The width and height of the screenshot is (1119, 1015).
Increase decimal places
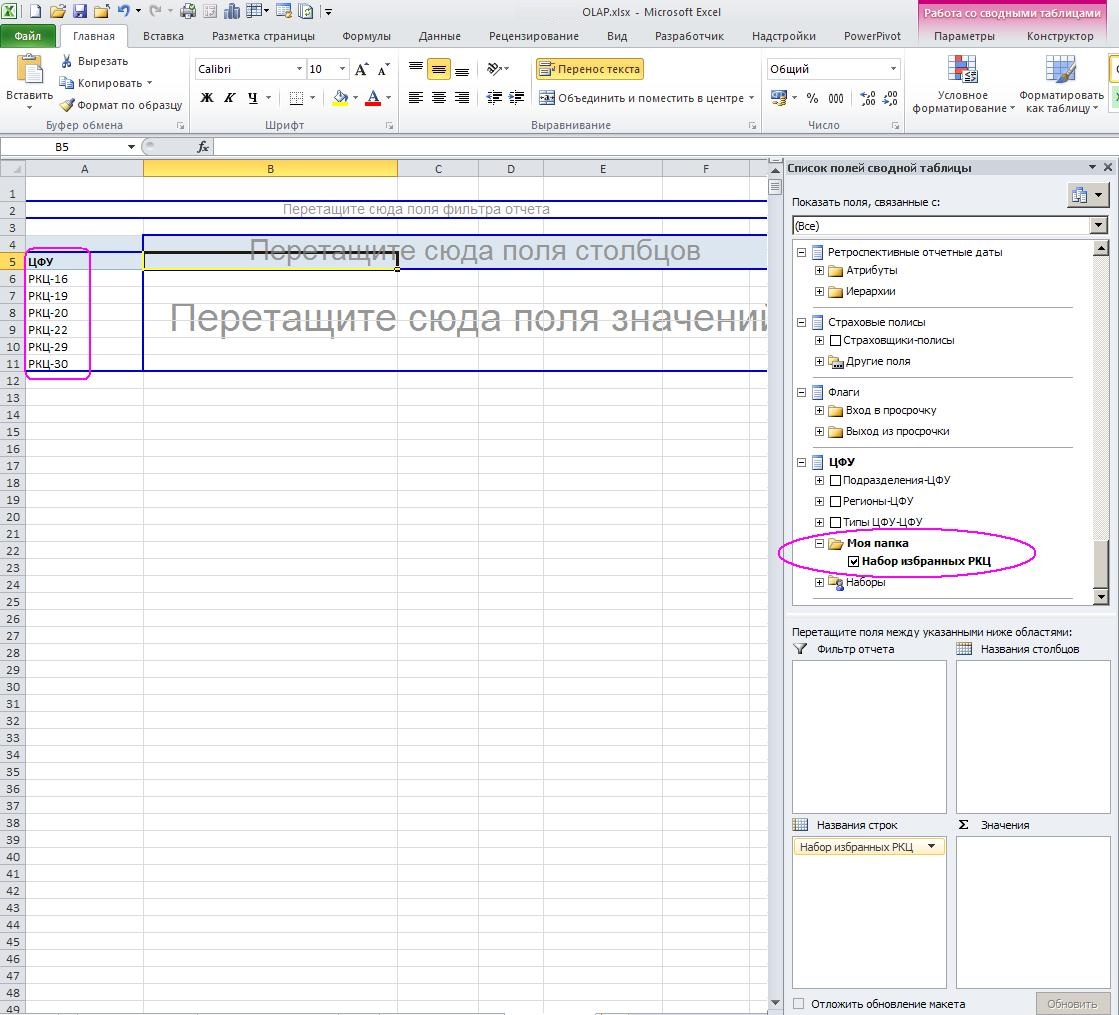coord(868,99)
